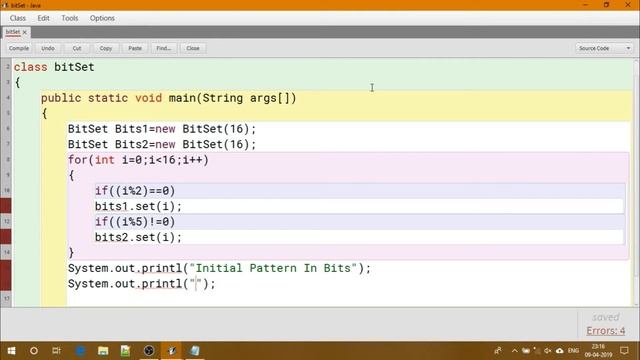Place cursor in 'class bitSet' line
640x360 pixels.
(54, 67)
